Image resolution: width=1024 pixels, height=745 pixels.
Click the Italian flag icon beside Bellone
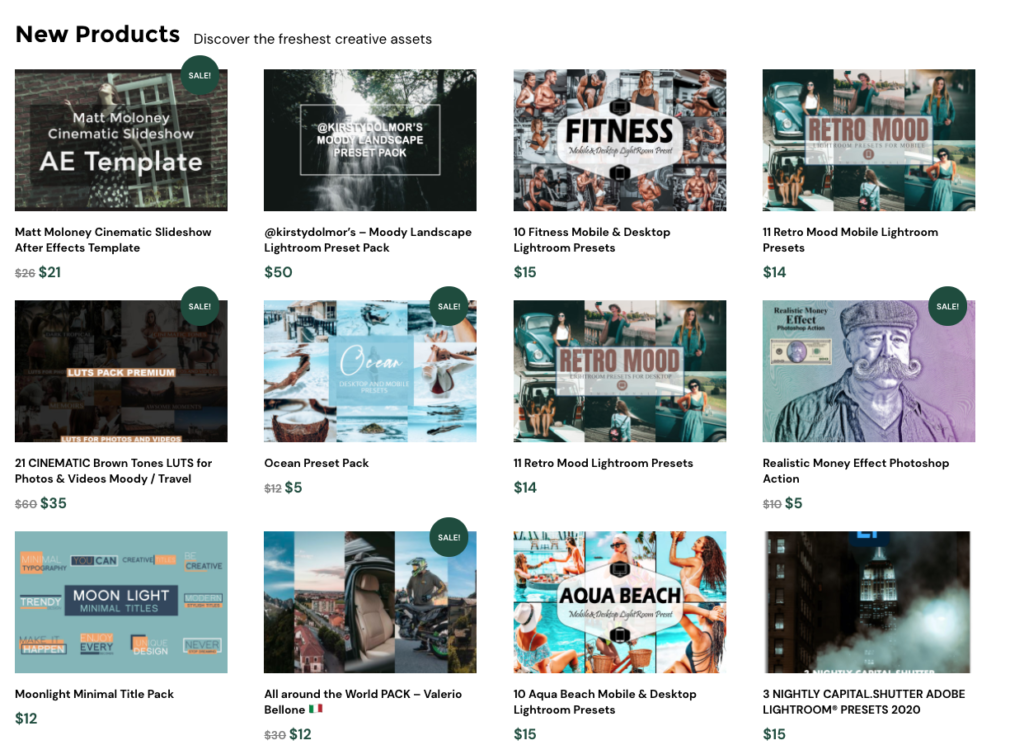pyautogui.click(x=316, y=709)
